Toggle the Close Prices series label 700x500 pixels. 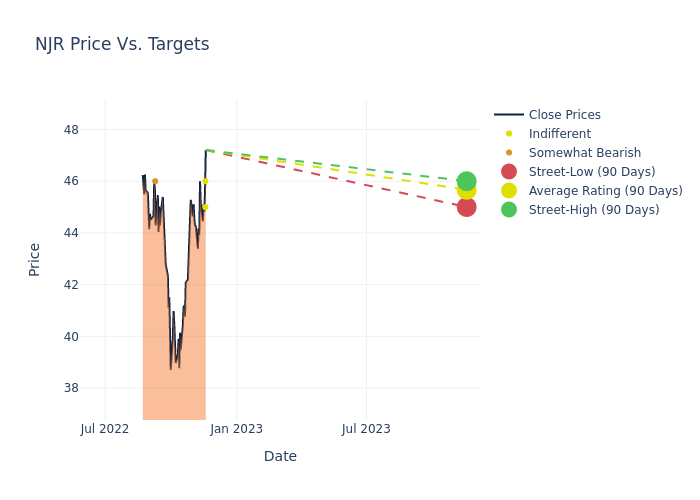564,115
